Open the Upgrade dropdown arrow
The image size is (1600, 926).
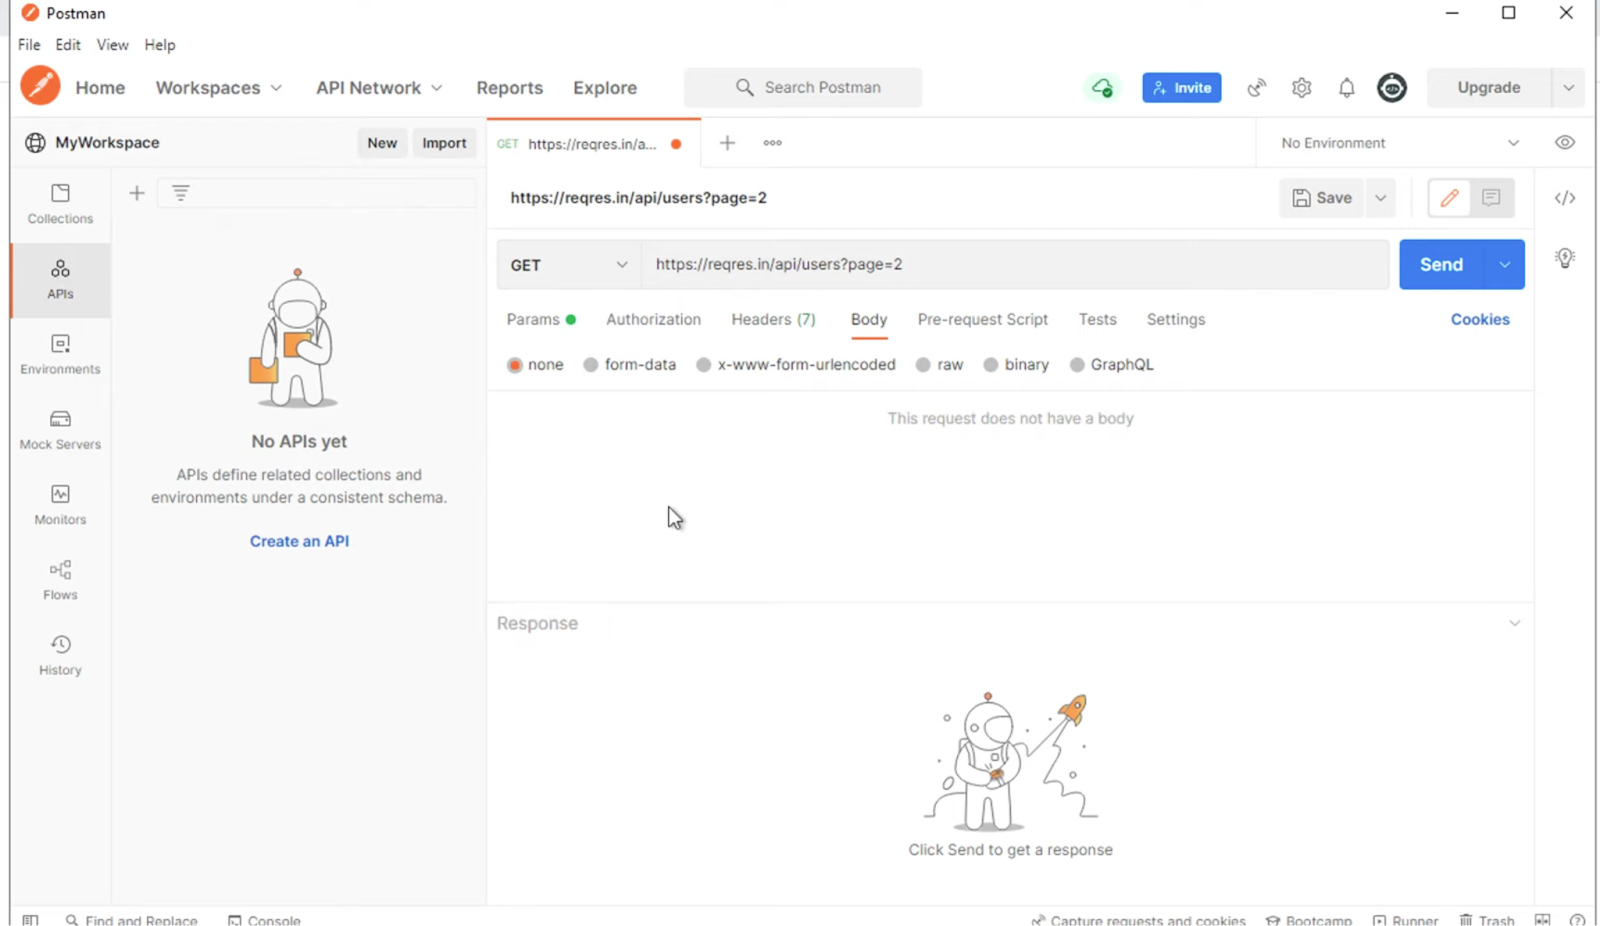[x=1568, y=88]
